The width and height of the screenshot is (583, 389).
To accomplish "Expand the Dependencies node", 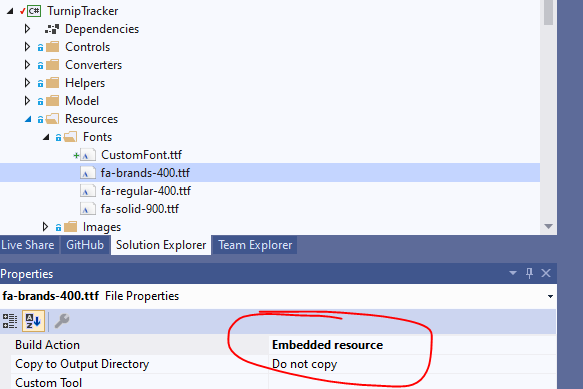I will 27,29.
